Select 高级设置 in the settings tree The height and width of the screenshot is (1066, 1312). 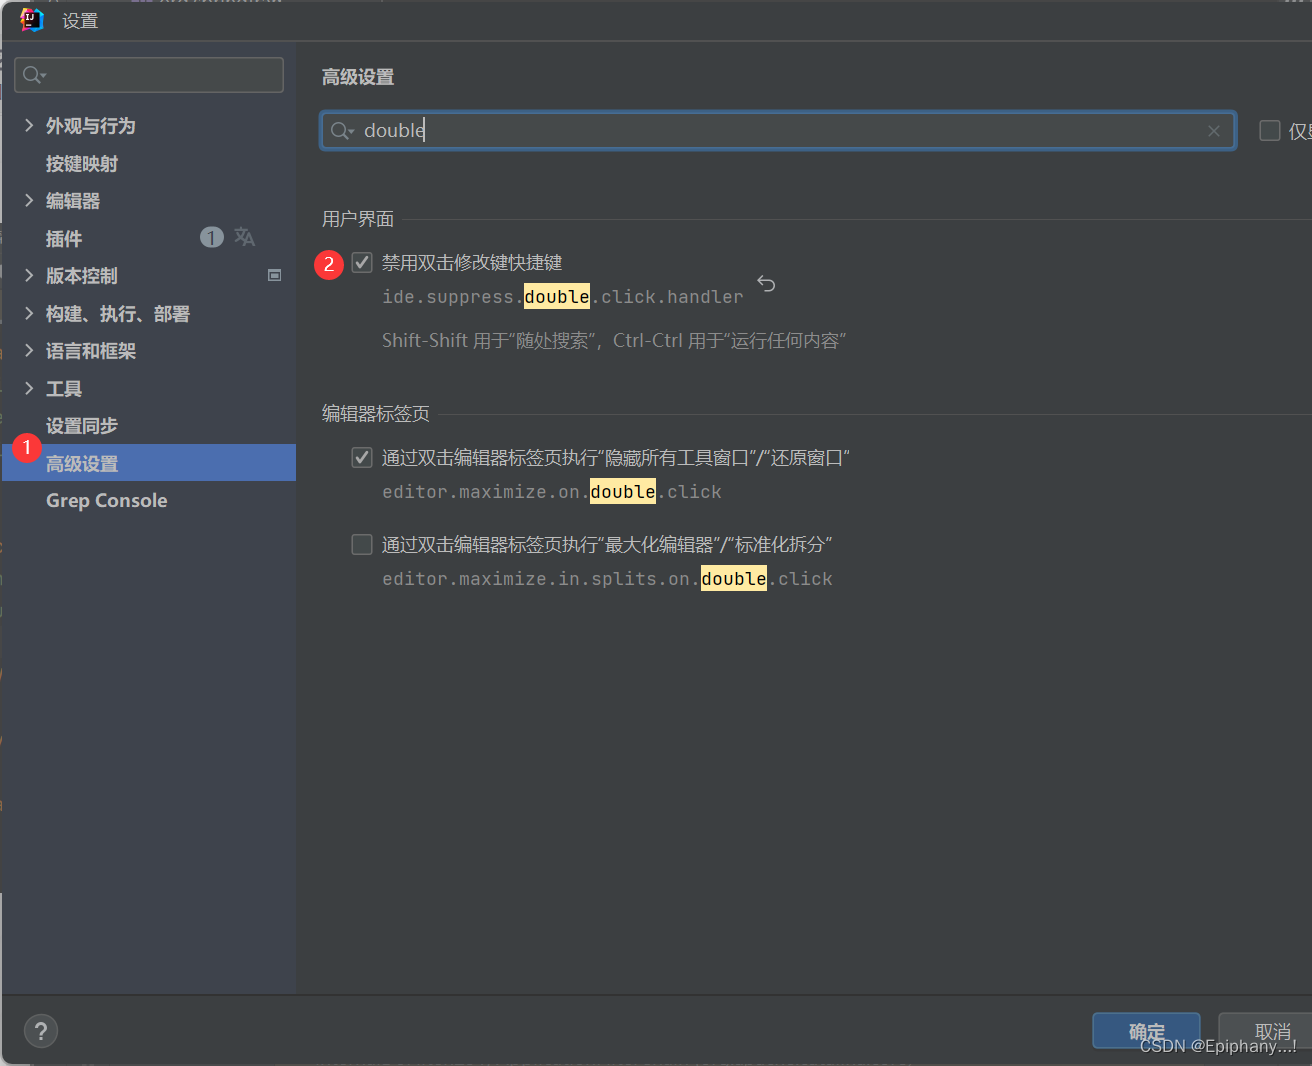(149, 463)
